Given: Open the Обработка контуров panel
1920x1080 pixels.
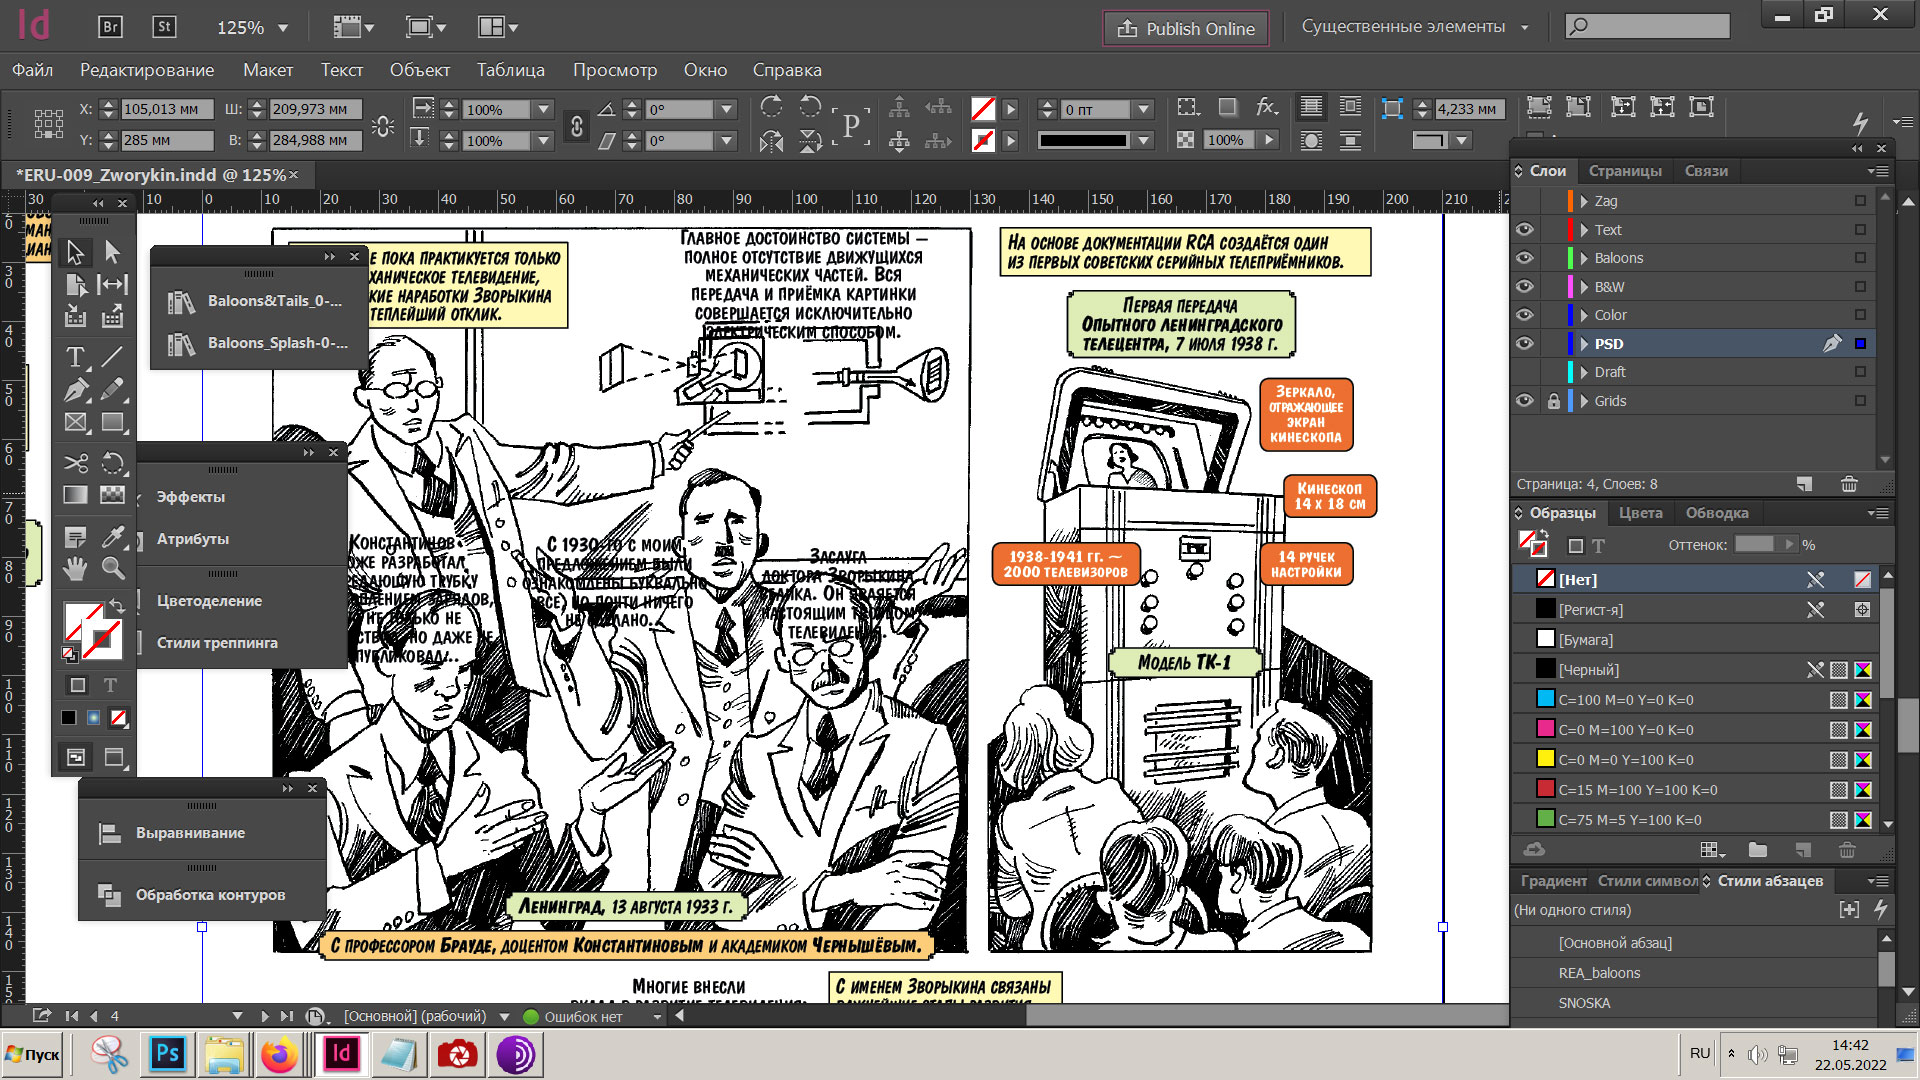Looking at the screenshot, I should pyautogui.click(x=210, y=895).
